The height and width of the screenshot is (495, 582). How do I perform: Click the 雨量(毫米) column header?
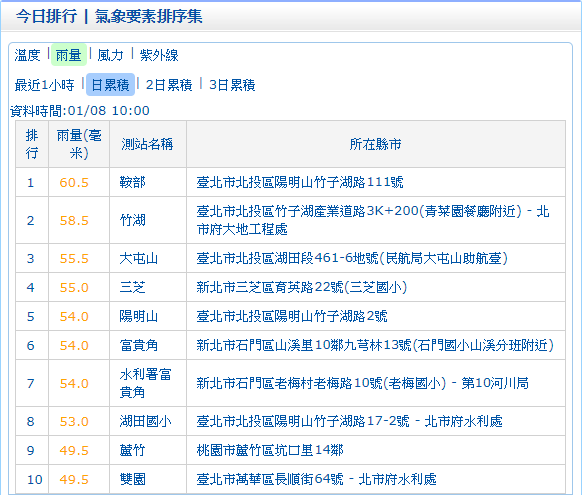click(79, 144)
